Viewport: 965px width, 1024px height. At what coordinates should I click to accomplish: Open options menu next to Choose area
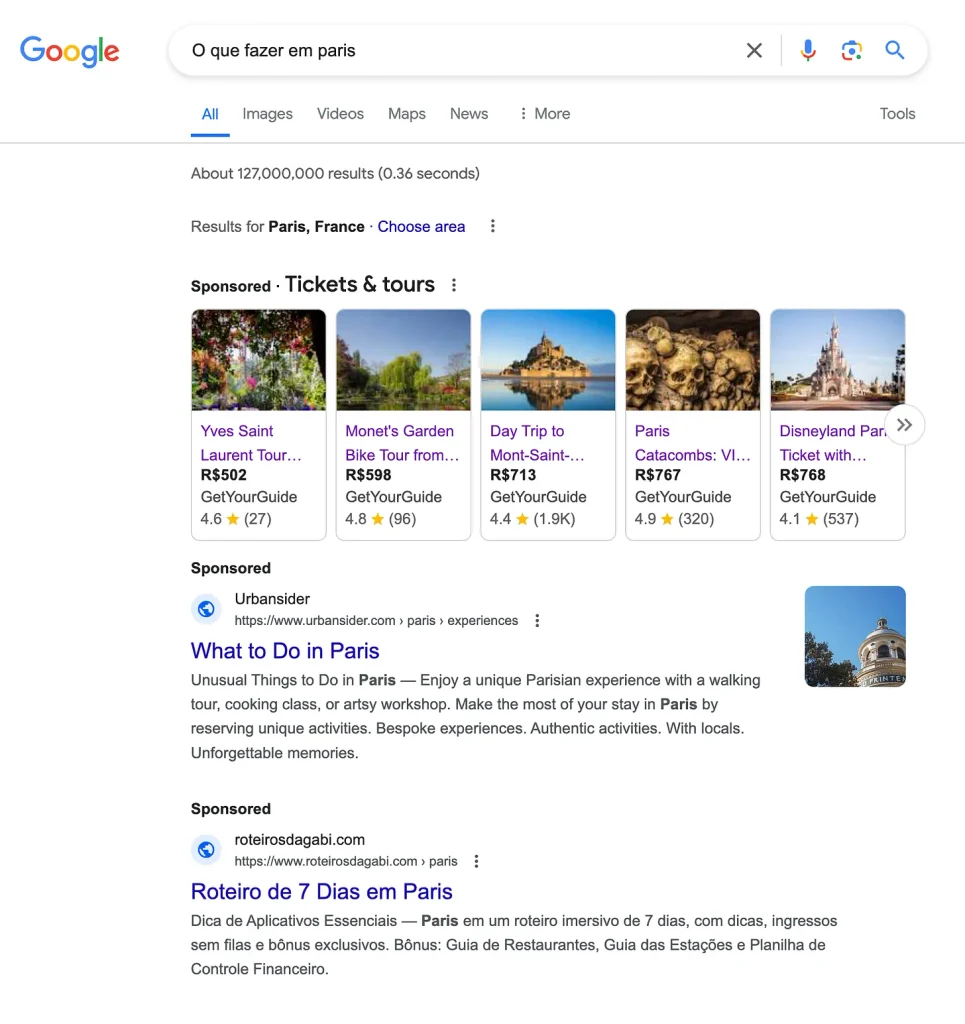point(493,226)
